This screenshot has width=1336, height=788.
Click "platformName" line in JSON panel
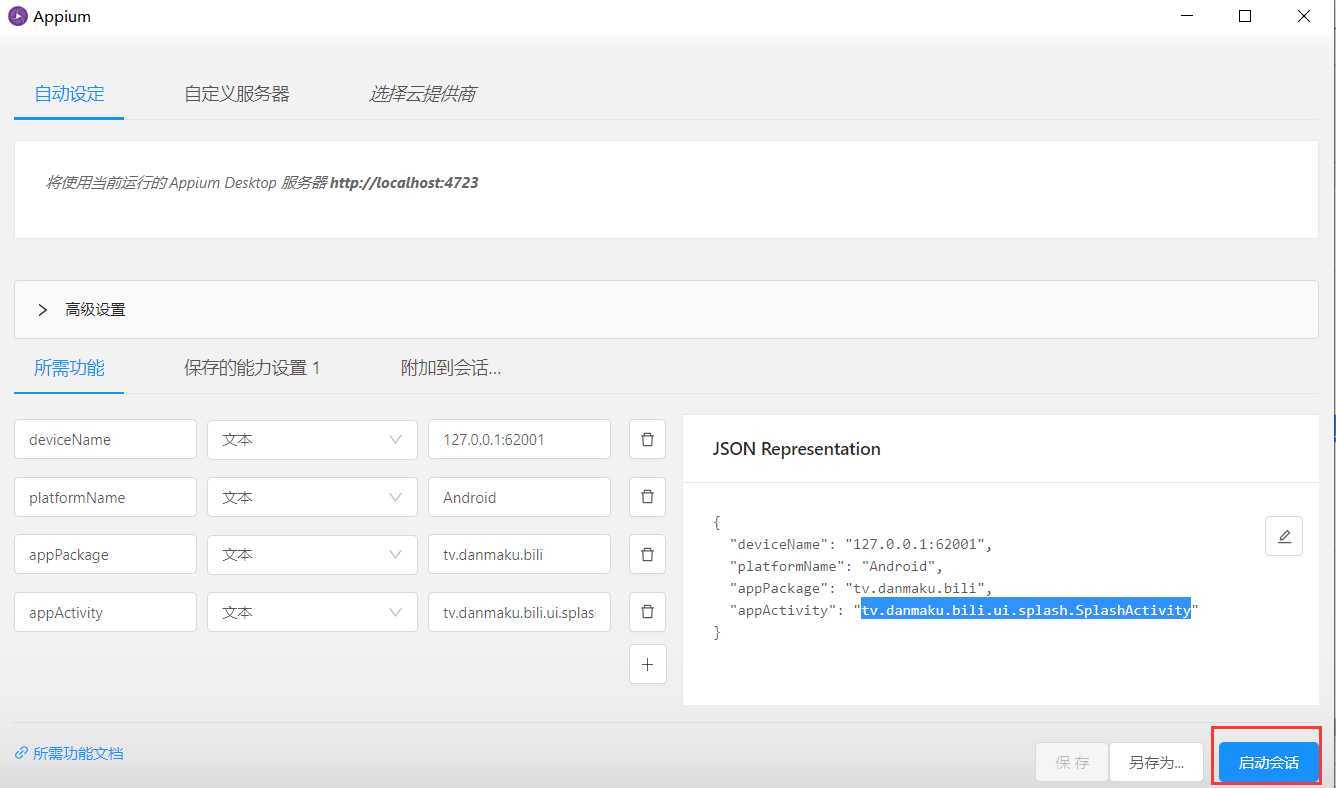[x=836, y=566]
